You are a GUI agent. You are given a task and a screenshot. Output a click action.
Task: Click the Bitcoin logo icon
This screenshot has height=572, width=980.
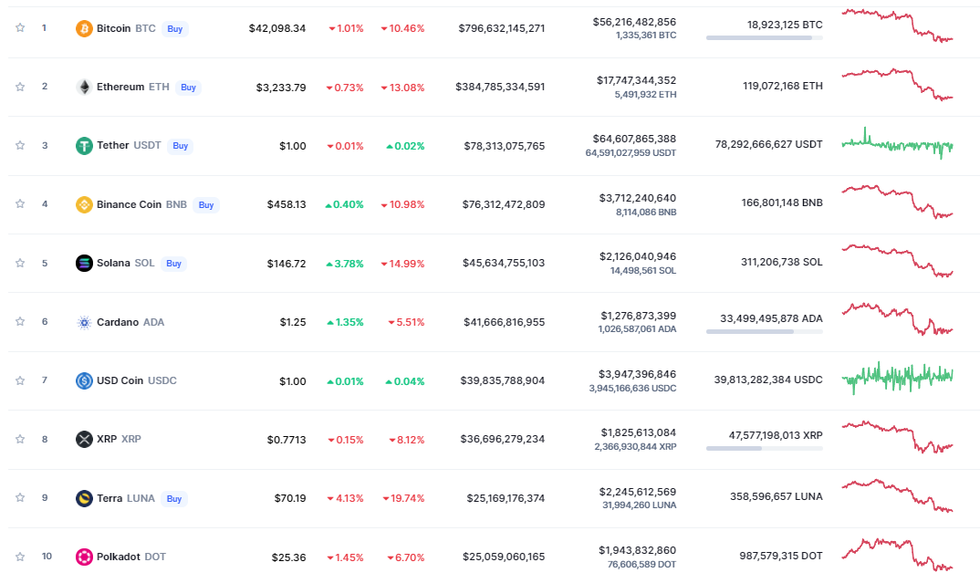[x=84, y=29]
